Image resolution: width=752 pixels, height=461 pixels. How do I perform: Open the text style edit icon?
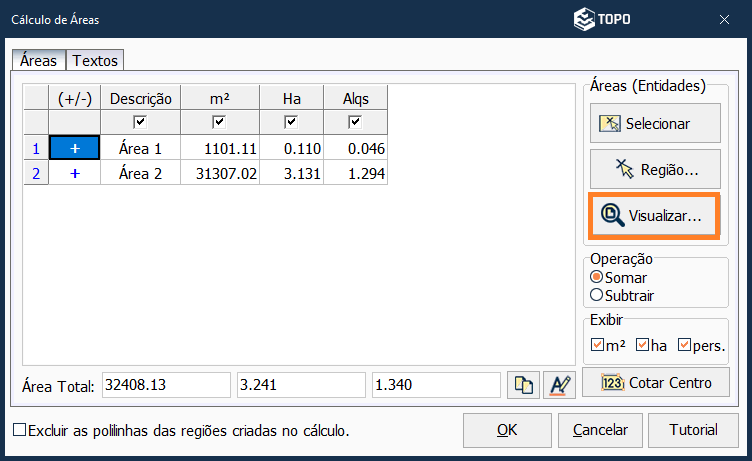(558, 386)
